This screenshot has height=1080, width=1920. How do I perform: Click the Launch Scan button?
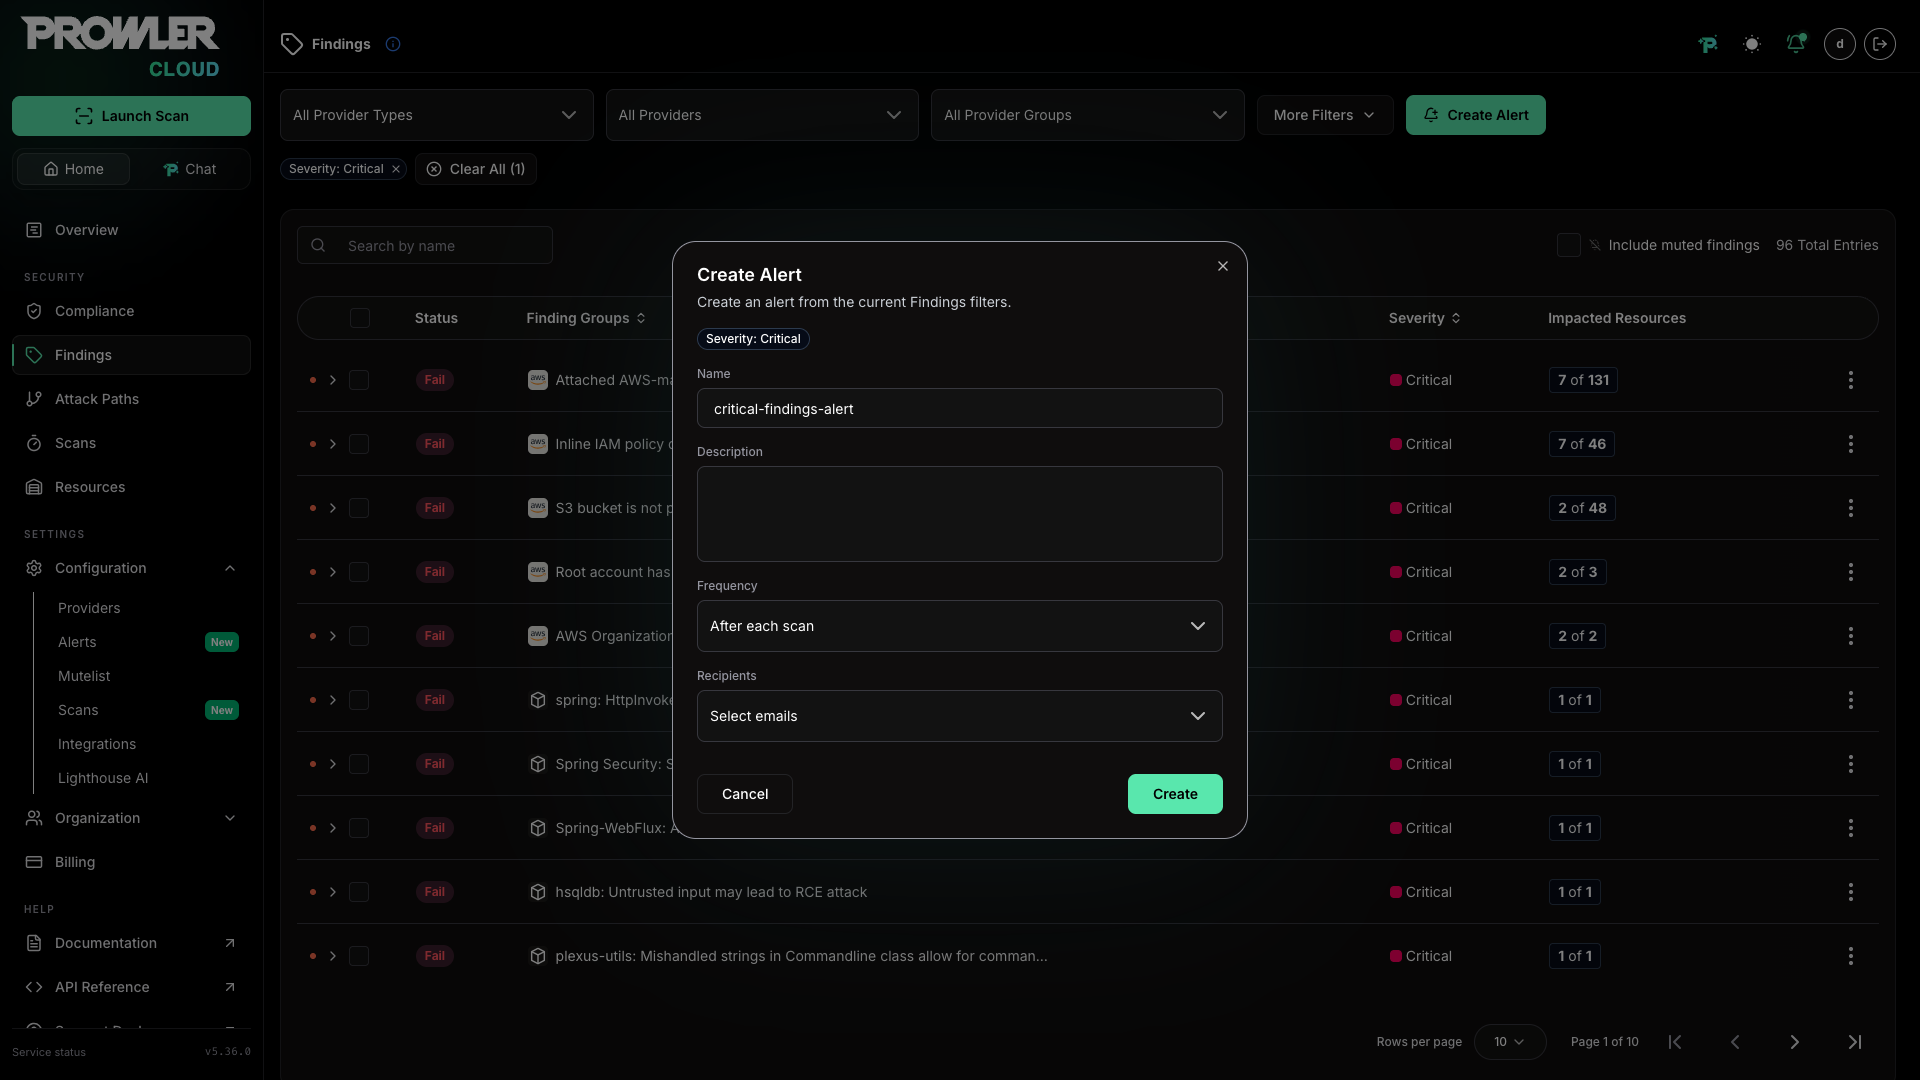coord(131,116)
